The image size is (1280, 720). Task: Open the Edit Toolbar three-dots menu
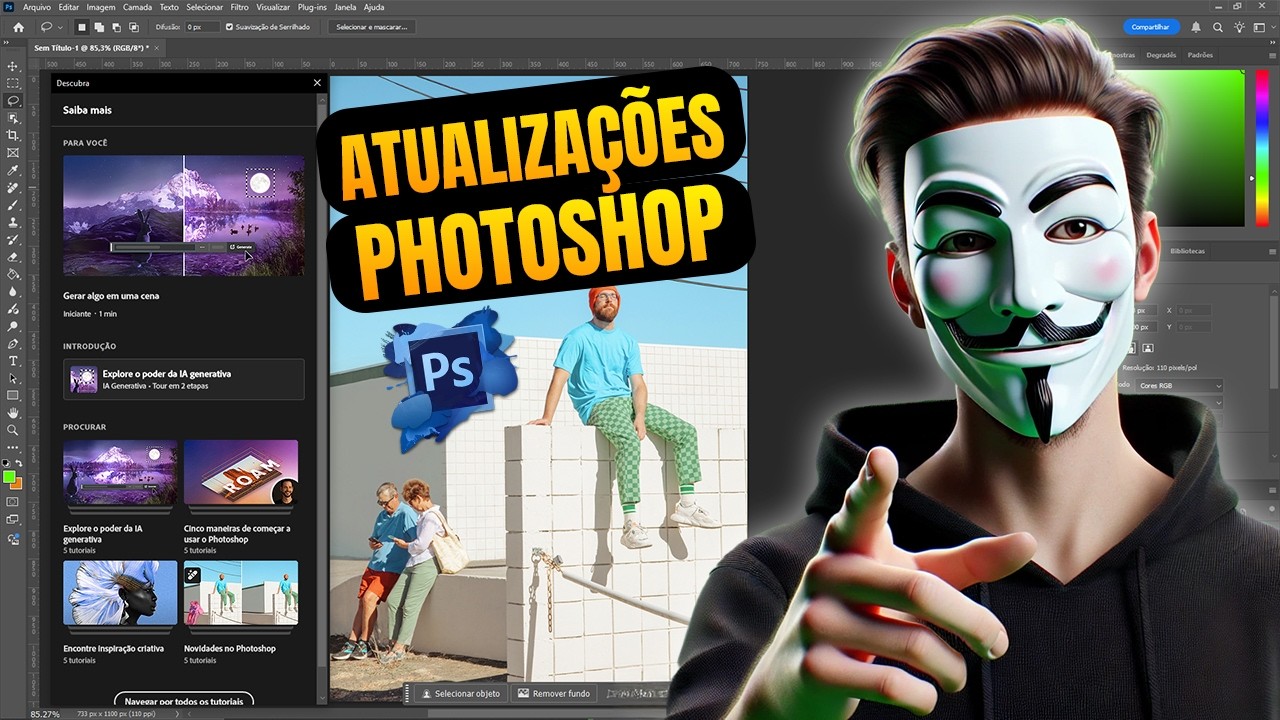click(x=13, y=447)
